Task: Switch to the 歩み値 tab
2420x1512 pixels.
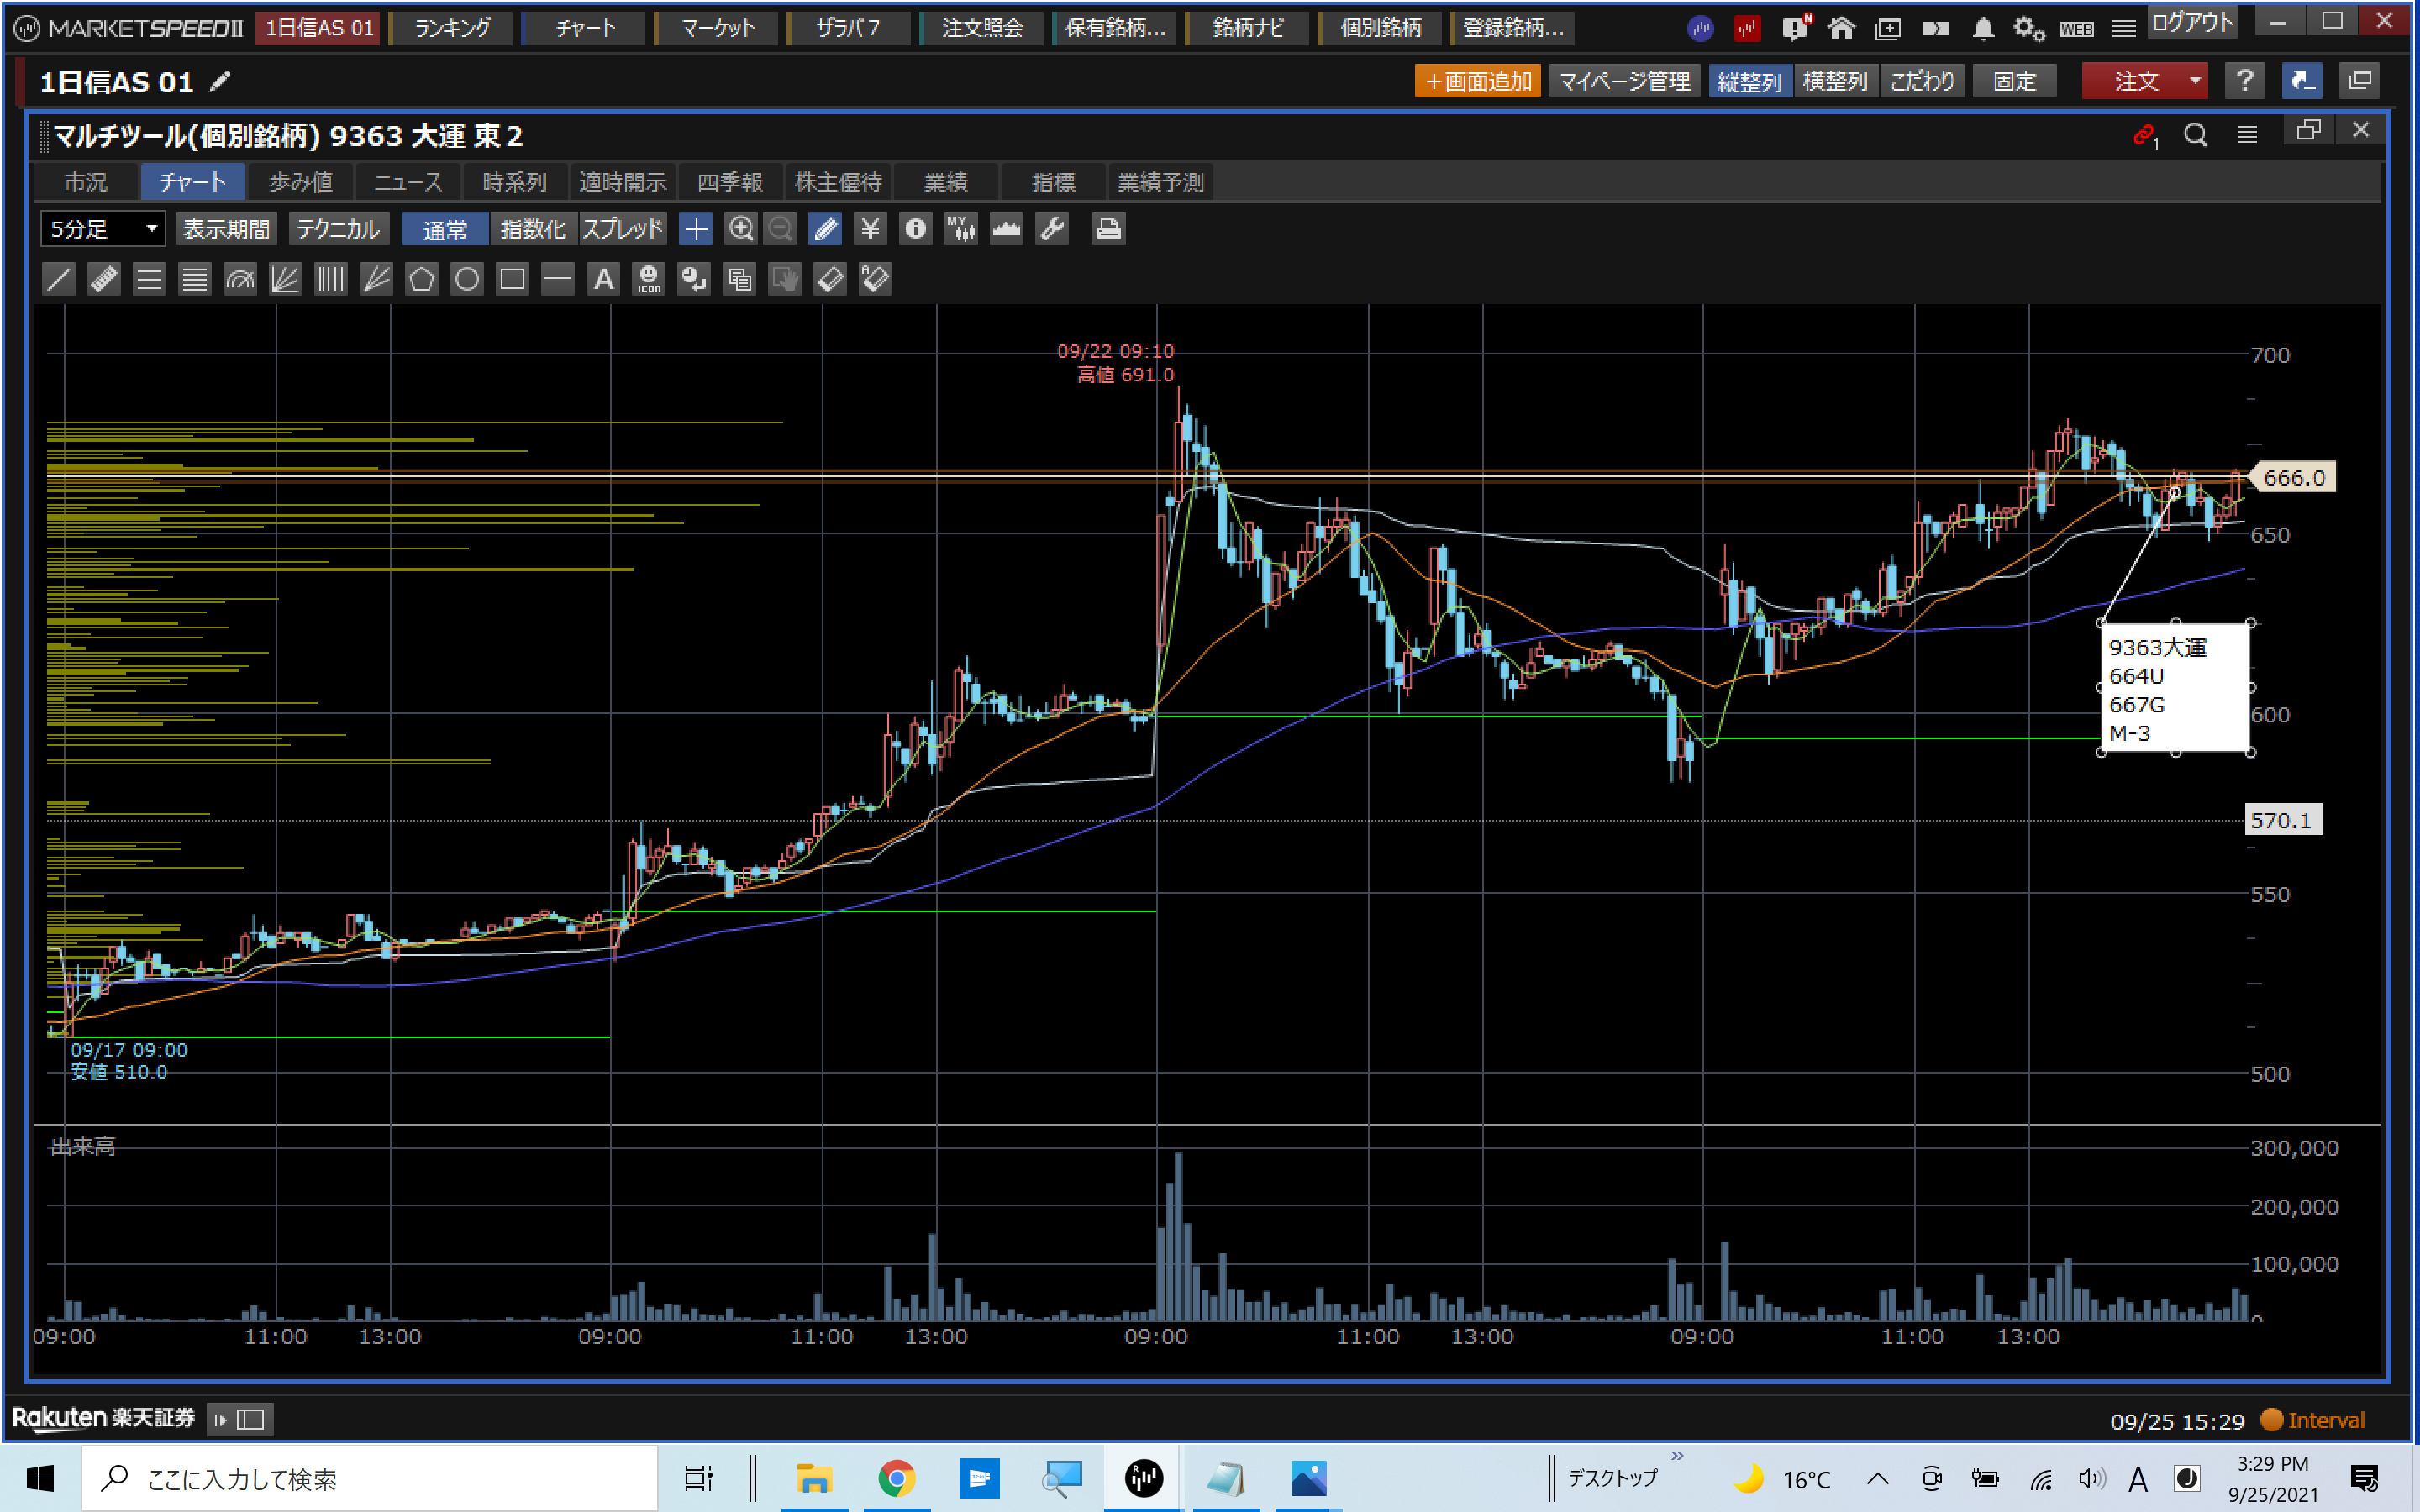Action: pyautogui.click(x=300, y=182)
